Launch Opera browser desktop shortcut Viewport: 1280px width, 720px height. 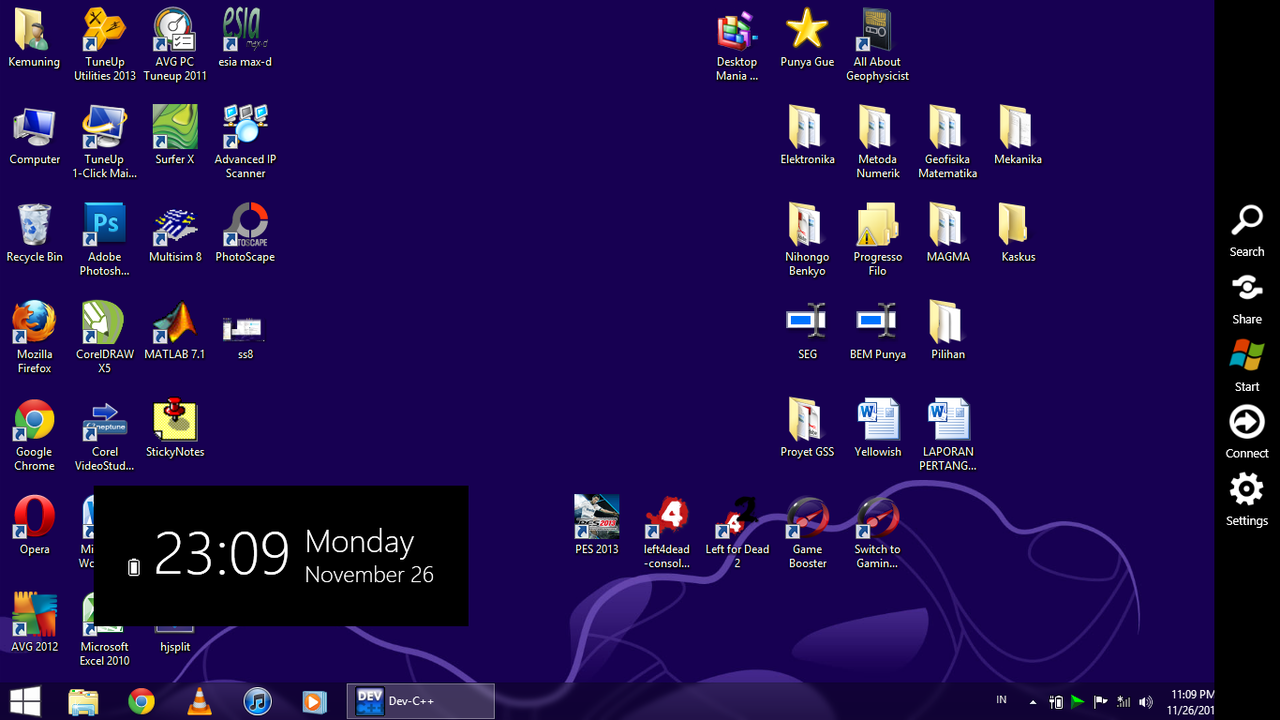34,525
